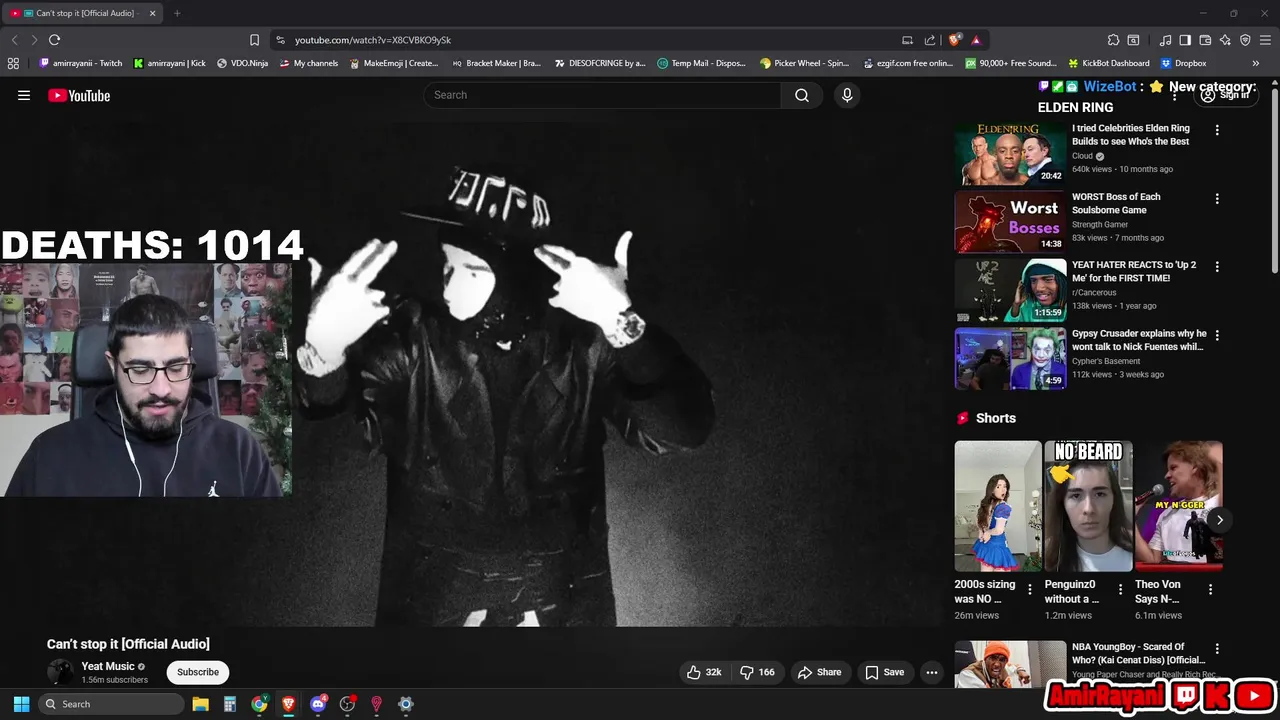Open Brave VPN shield icon

tap(1245, 40)
